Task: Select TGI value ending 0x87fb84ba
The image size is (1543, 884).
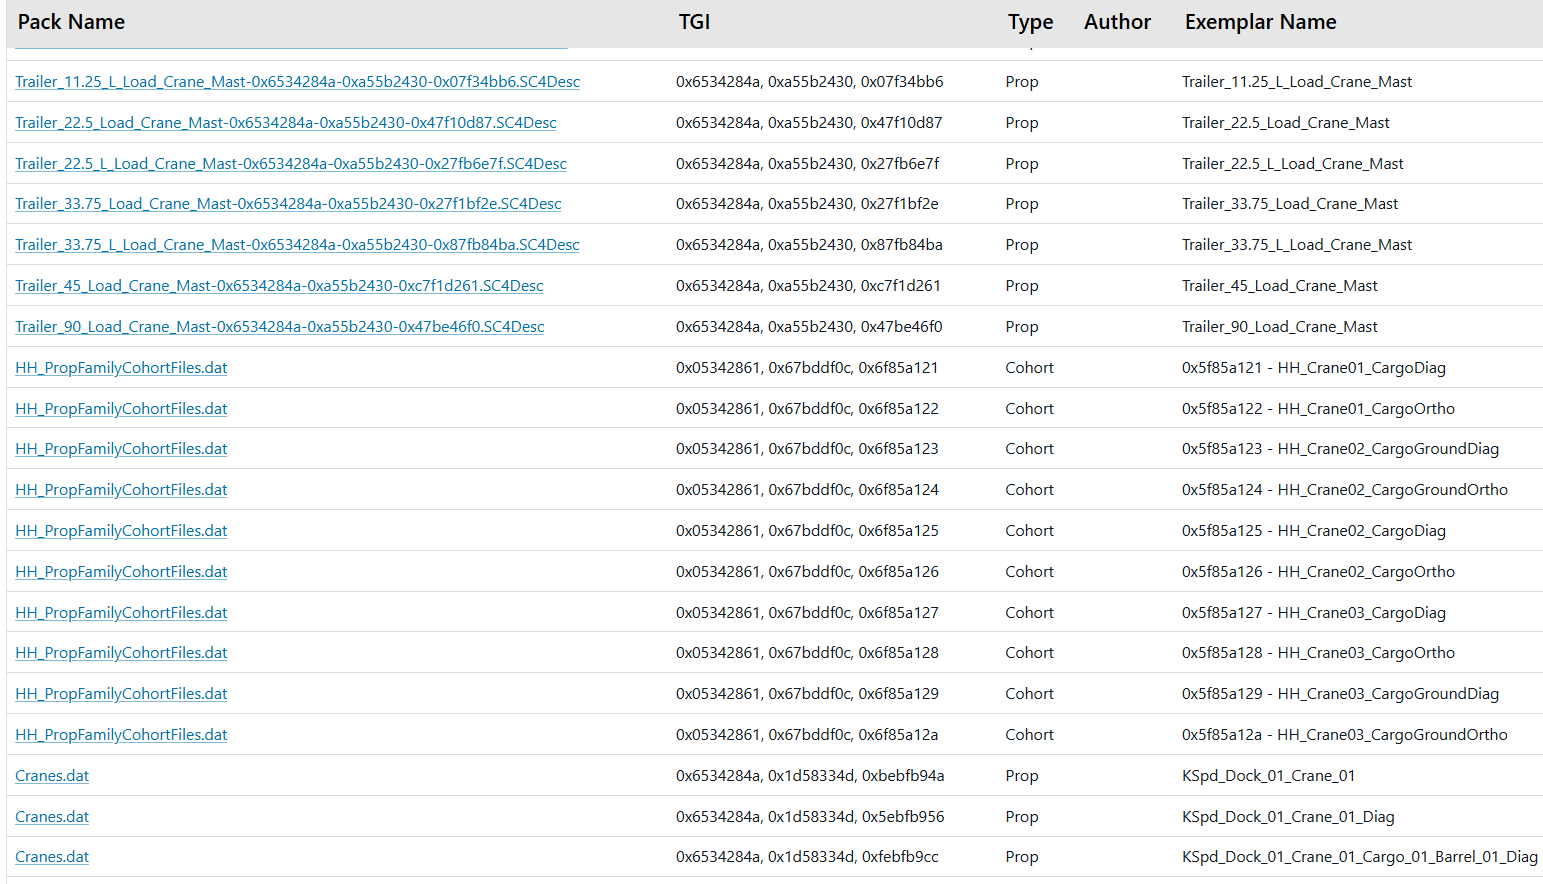Action: point(809,245)
